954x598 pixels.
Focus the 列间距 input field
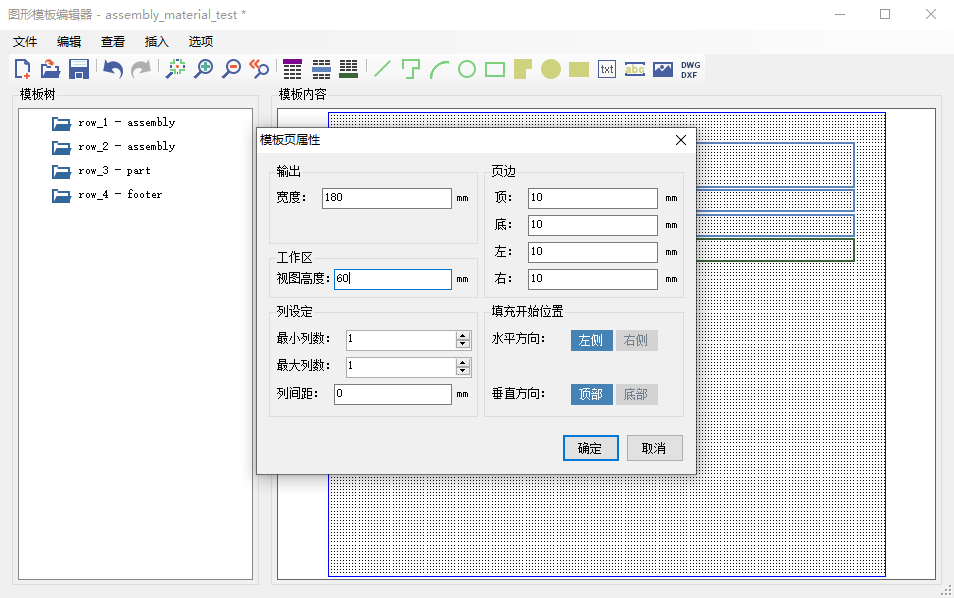coord(393,394)
